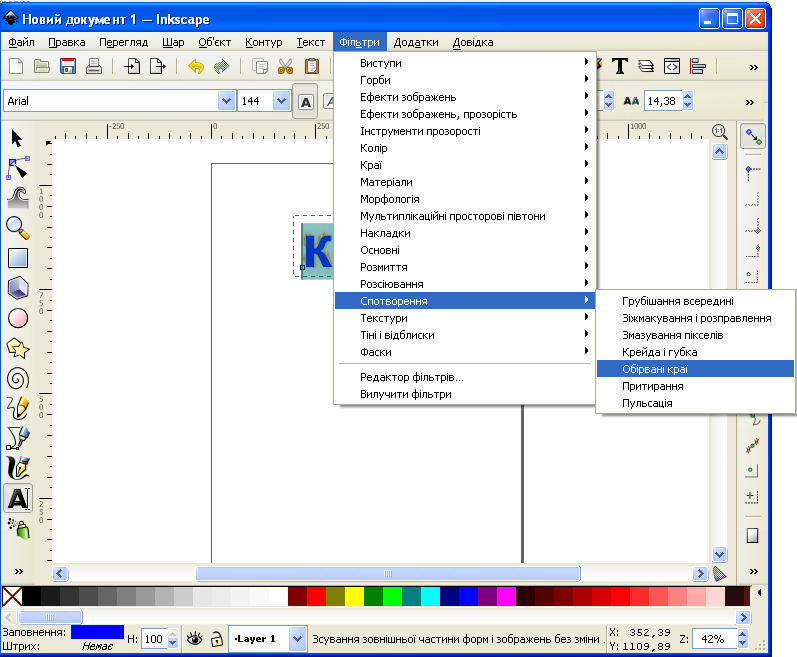Select the Node editing tool

click(x=18, y=168)
